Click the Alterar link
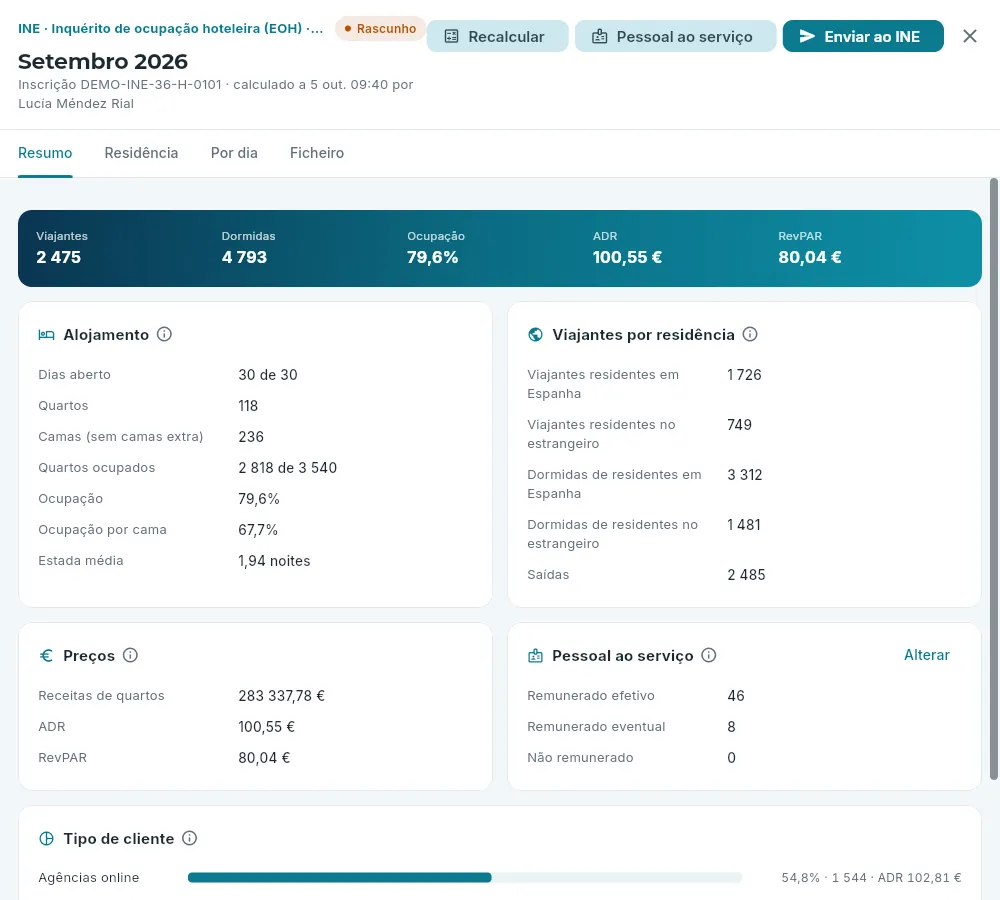This screenshot has width=1000, height=900. point(927,655)
